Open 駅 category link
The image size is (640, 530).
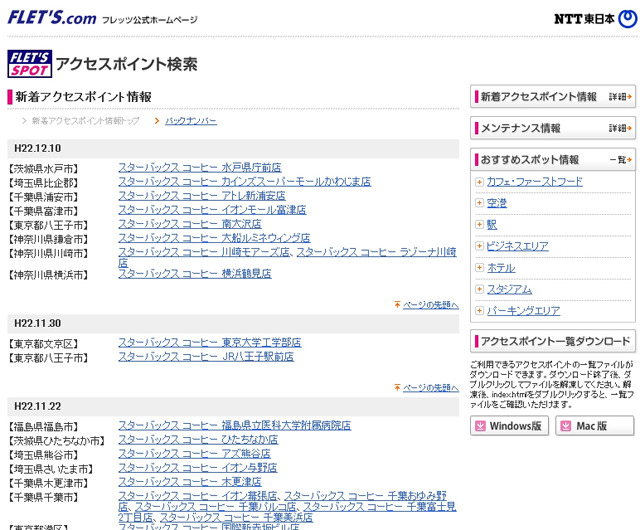coord(492,225)
